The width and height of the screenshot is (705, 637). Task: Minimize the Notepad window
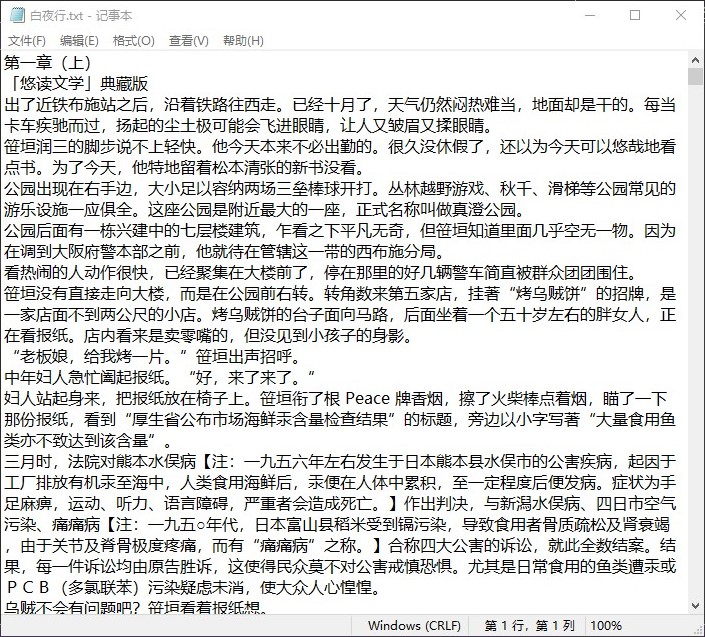pyautogui.click(x=590, y=15)
